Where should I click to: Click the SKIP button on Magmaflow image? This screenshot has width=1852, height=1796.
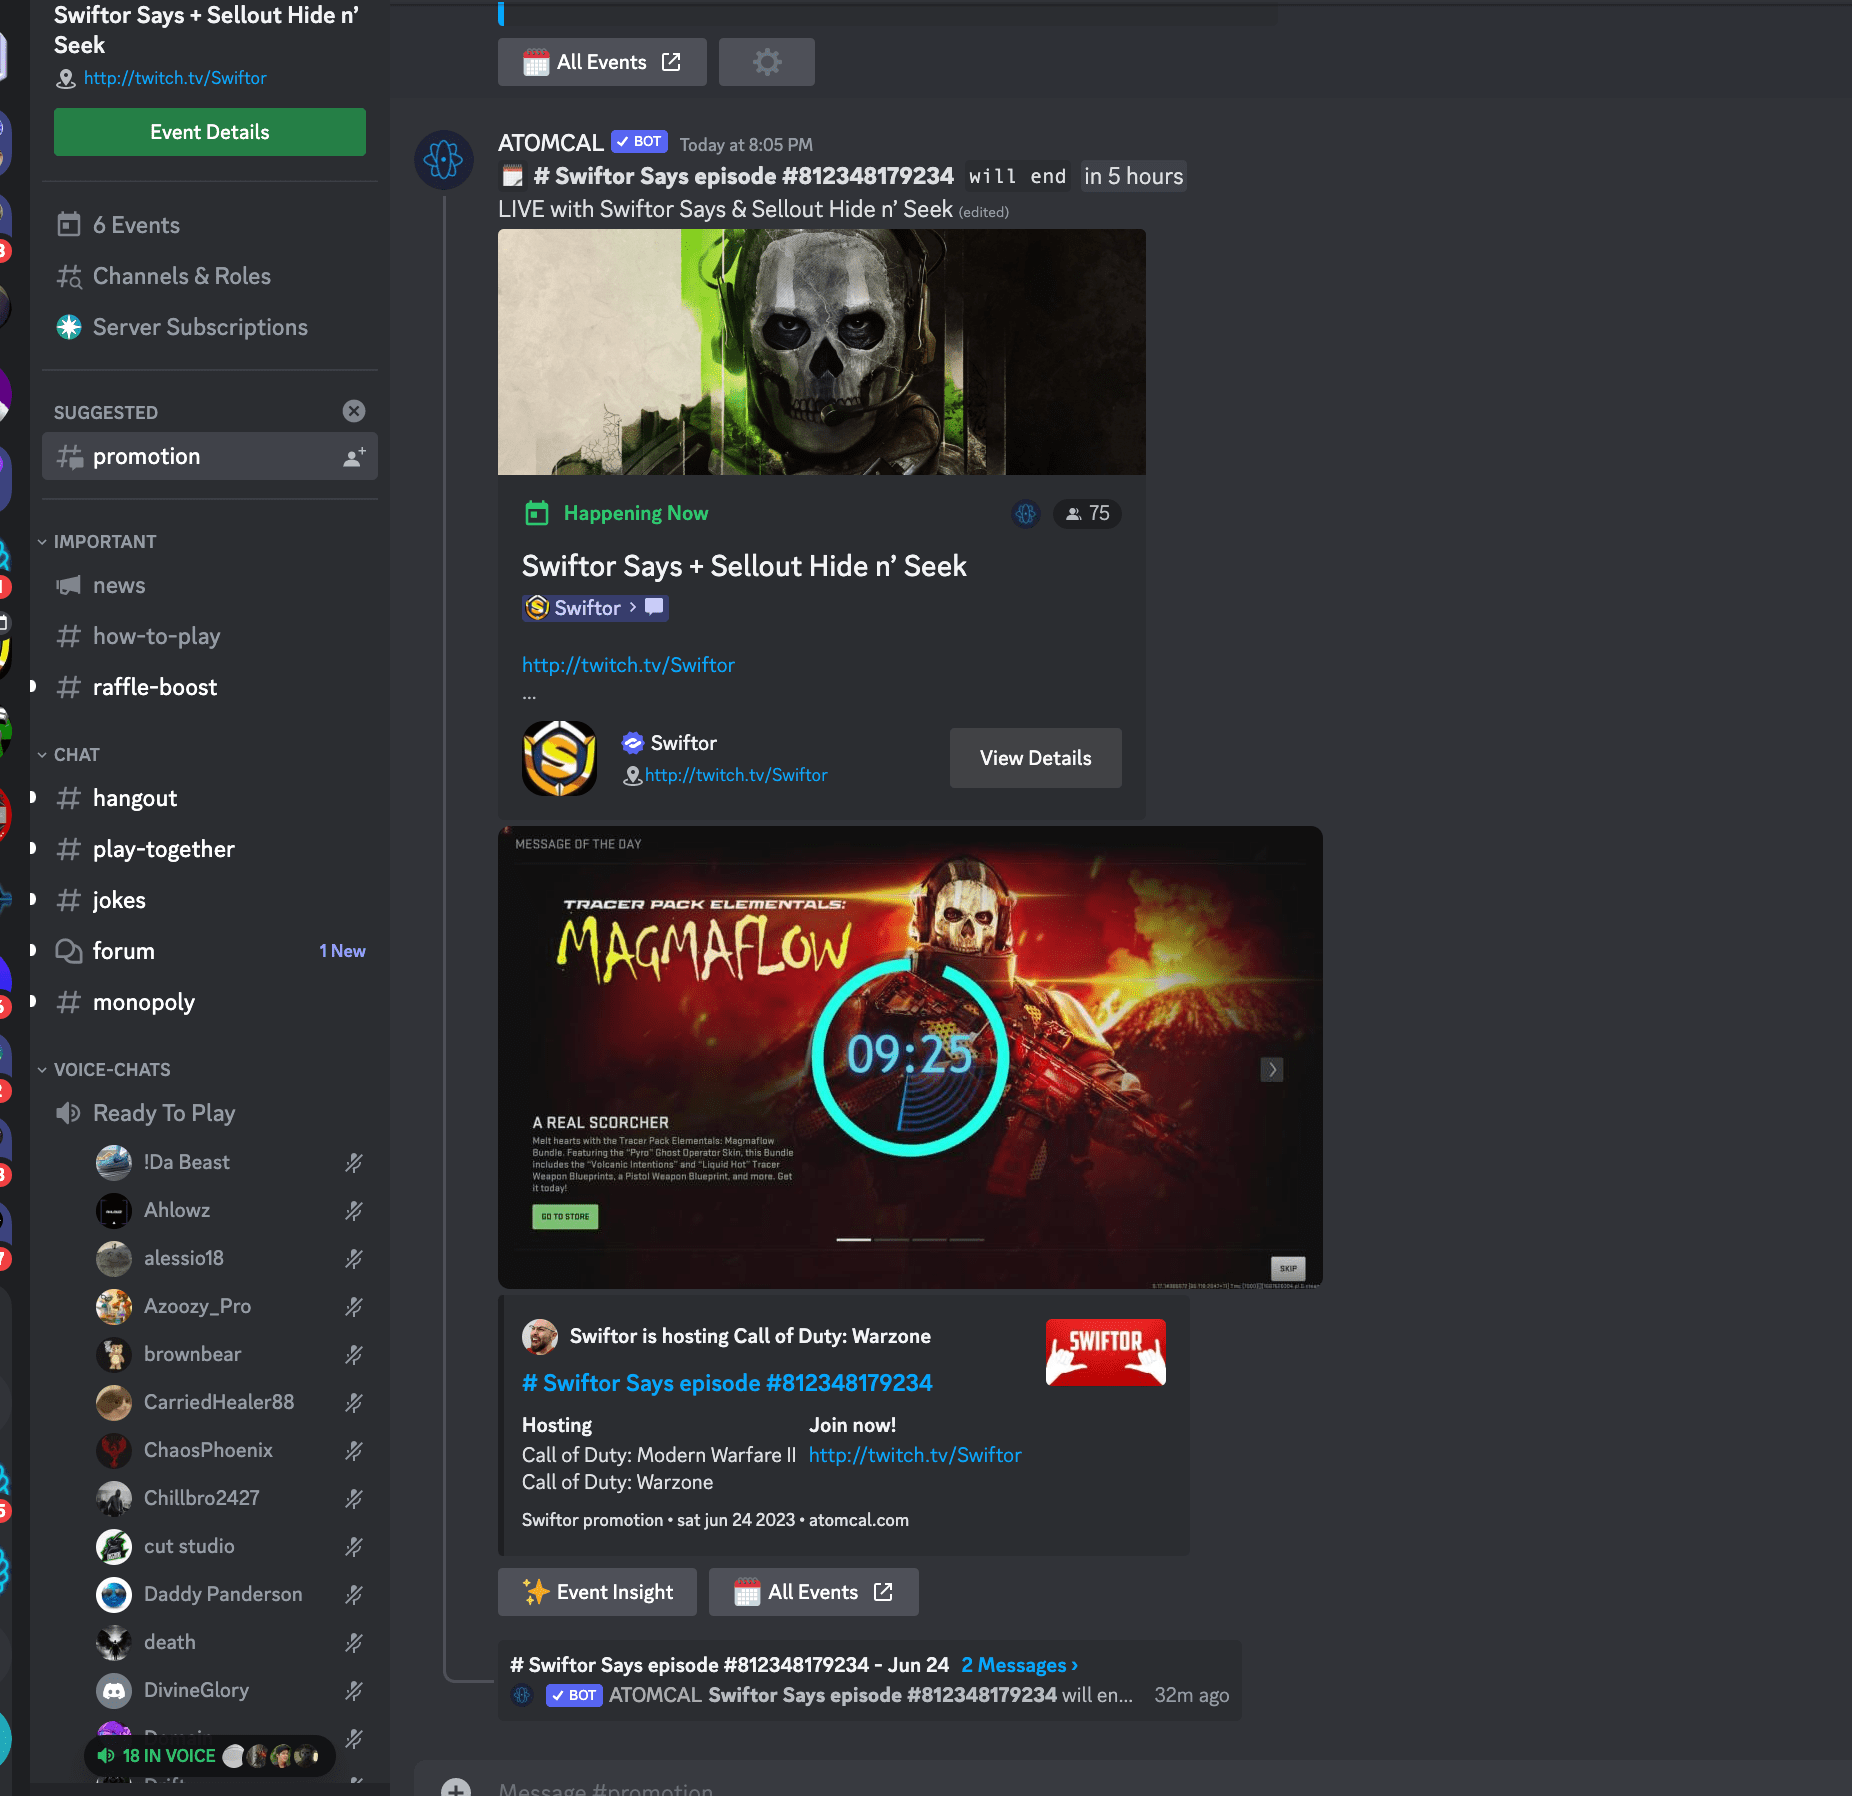[x=1288, y=1268]
